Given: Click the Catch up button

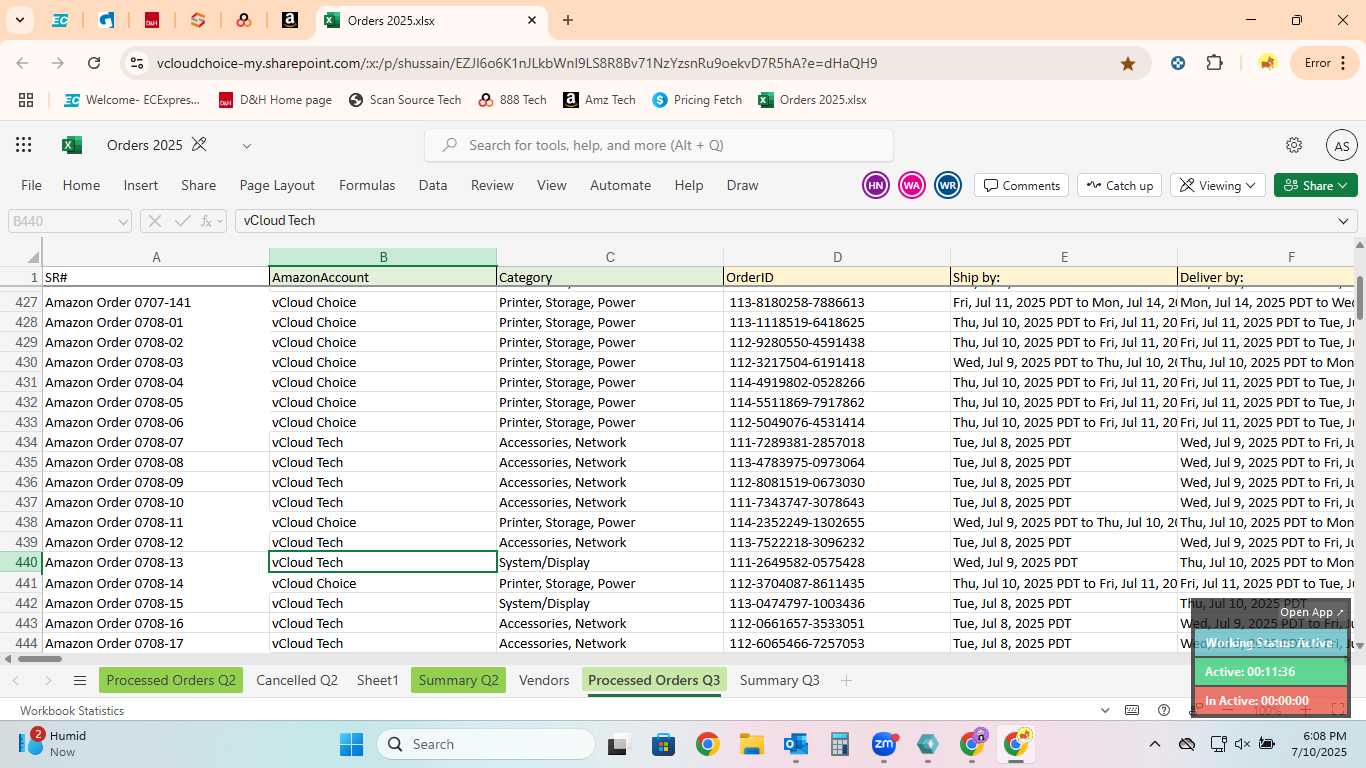Looking at the screenshot, I should click(x=1119, y=185).
